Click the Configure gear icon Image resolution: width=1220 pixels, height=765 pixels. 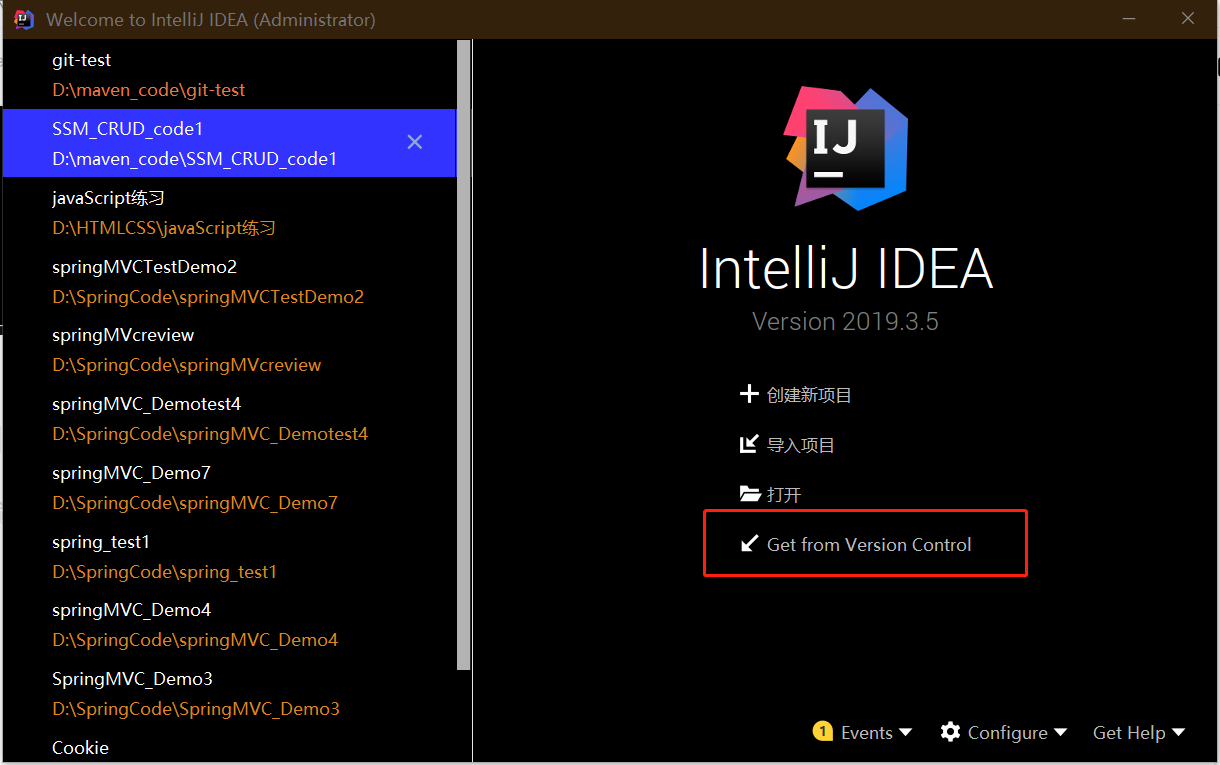point(950,732)
